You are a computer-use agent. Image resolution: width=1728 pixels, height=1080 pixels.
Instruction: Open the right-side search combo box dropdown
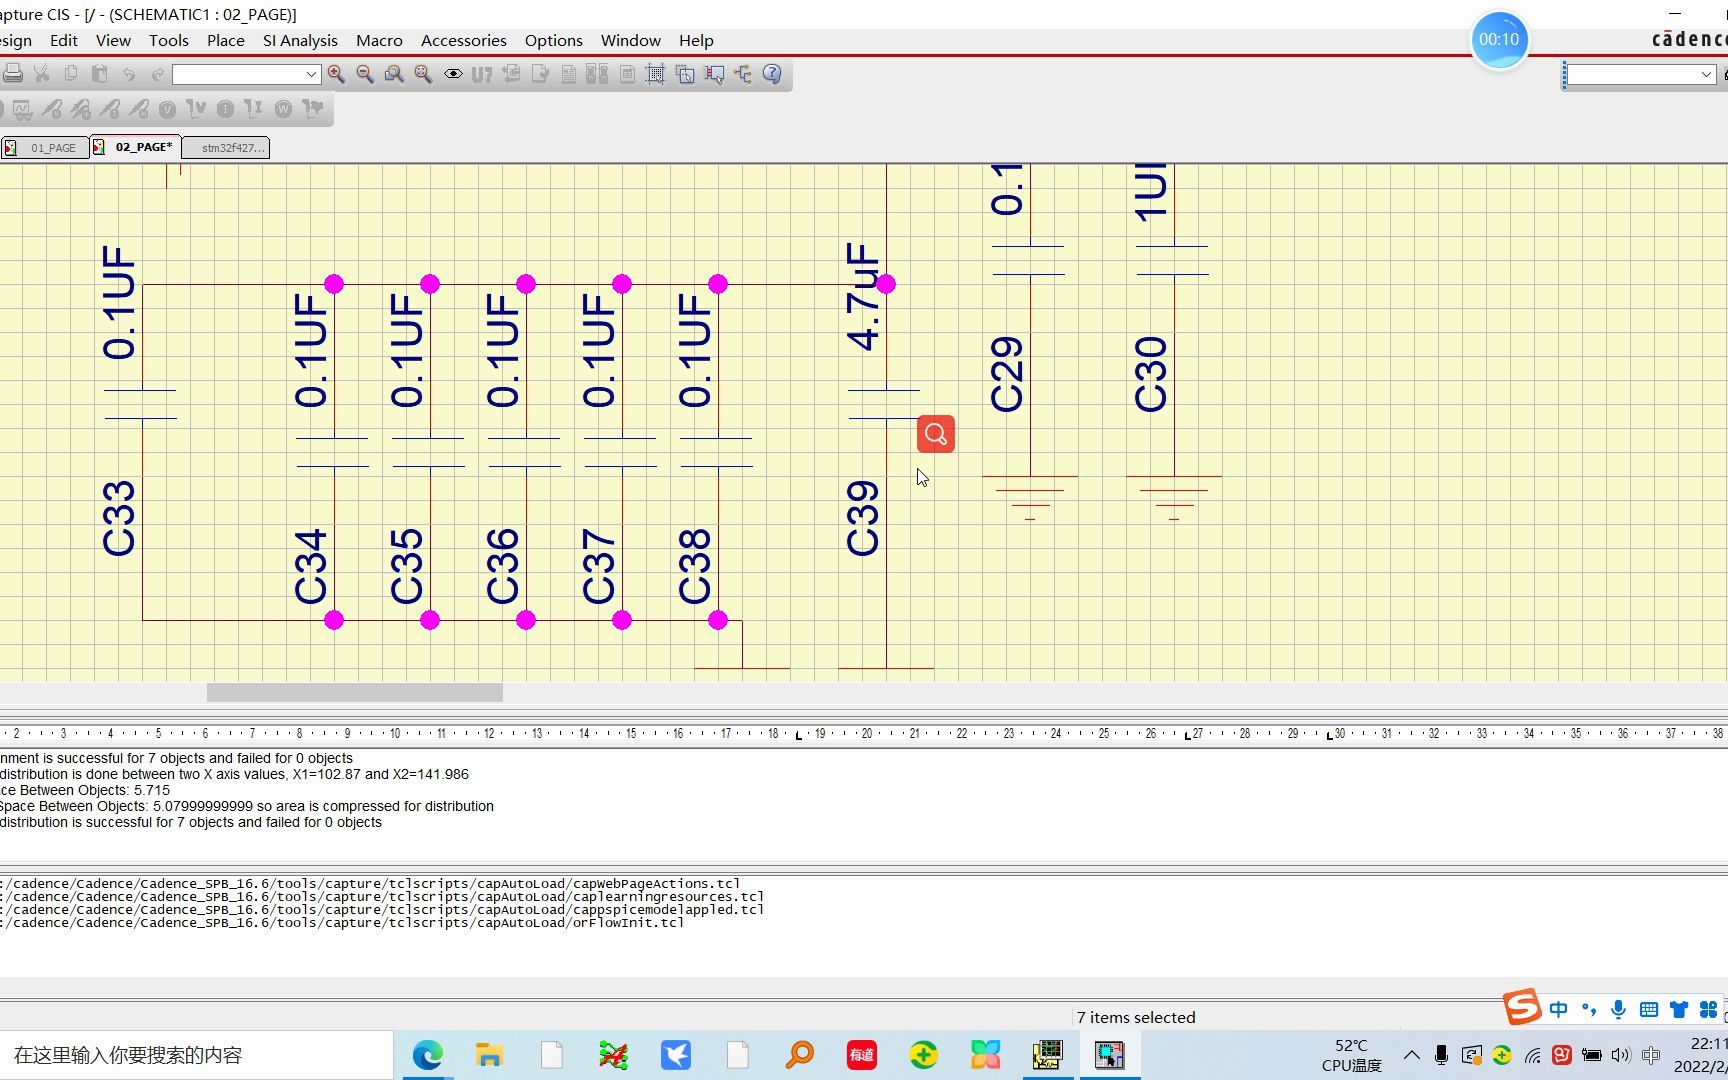(x=1706, y=75)
